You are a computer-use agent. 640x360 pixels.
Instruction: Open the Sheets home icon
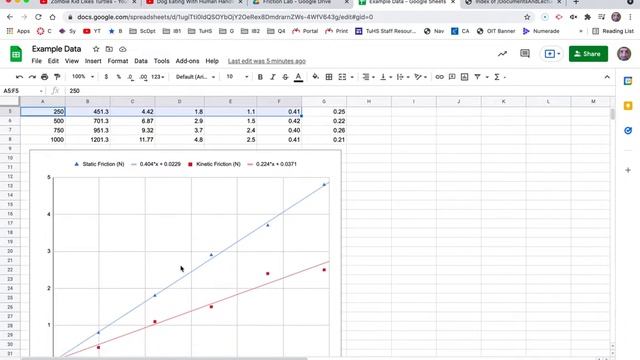click(x=16, y=54)
